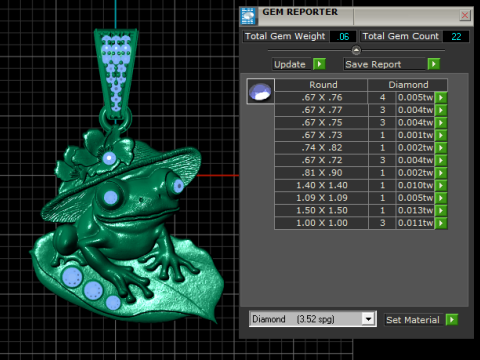
Task: Click green arrow for 1.00 X 1.00 row
Action: [x=441, y=223]
